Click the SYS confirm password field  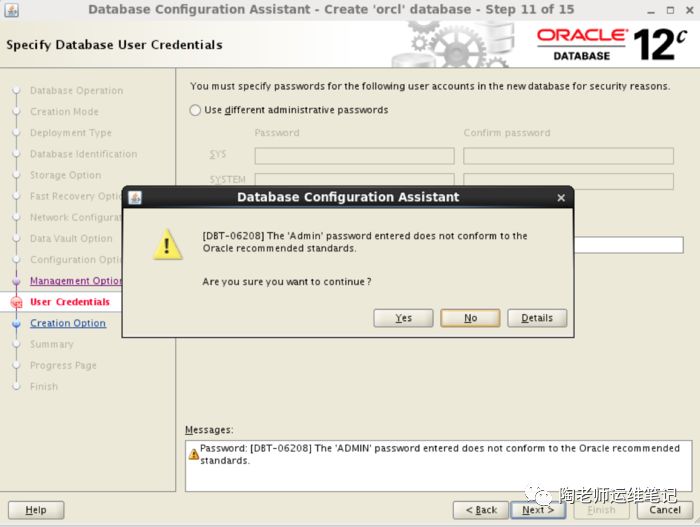coord(568,156)
